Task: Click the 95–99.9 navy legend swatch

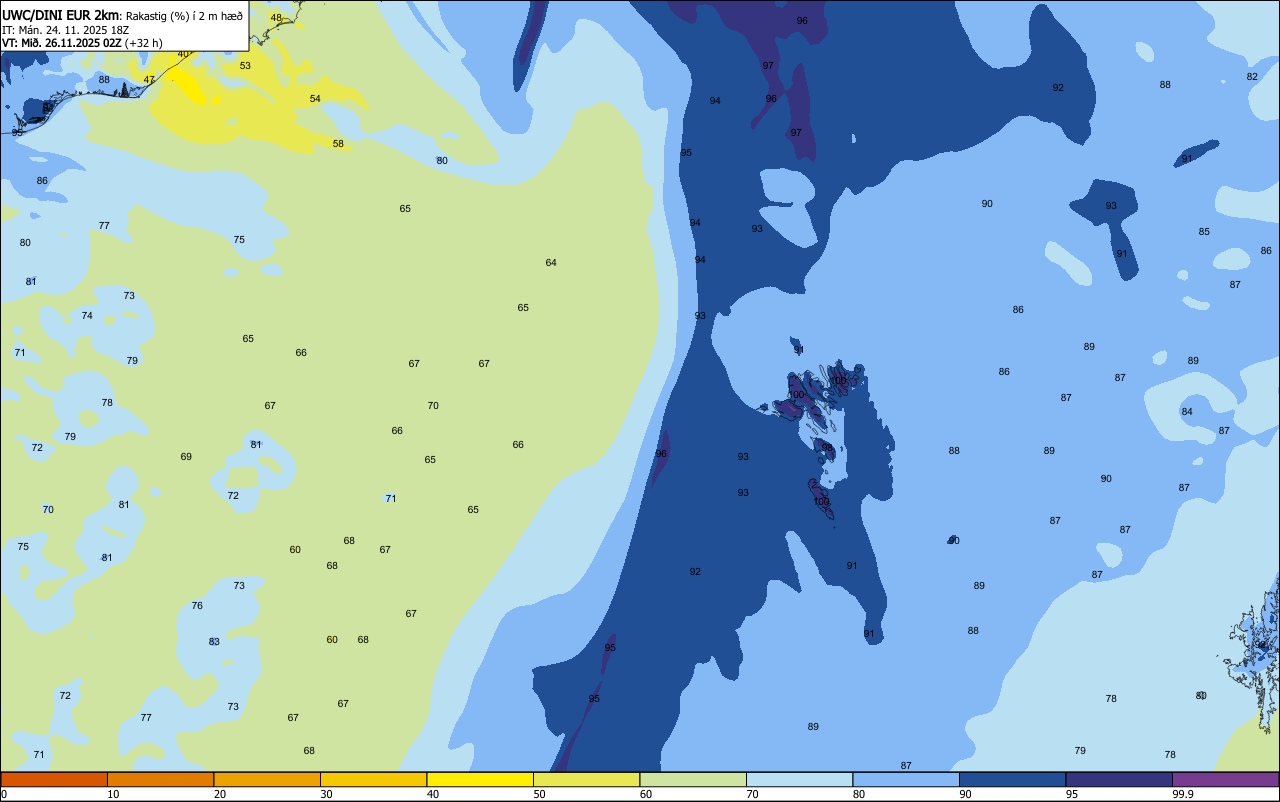Action: coord(1119,779)
